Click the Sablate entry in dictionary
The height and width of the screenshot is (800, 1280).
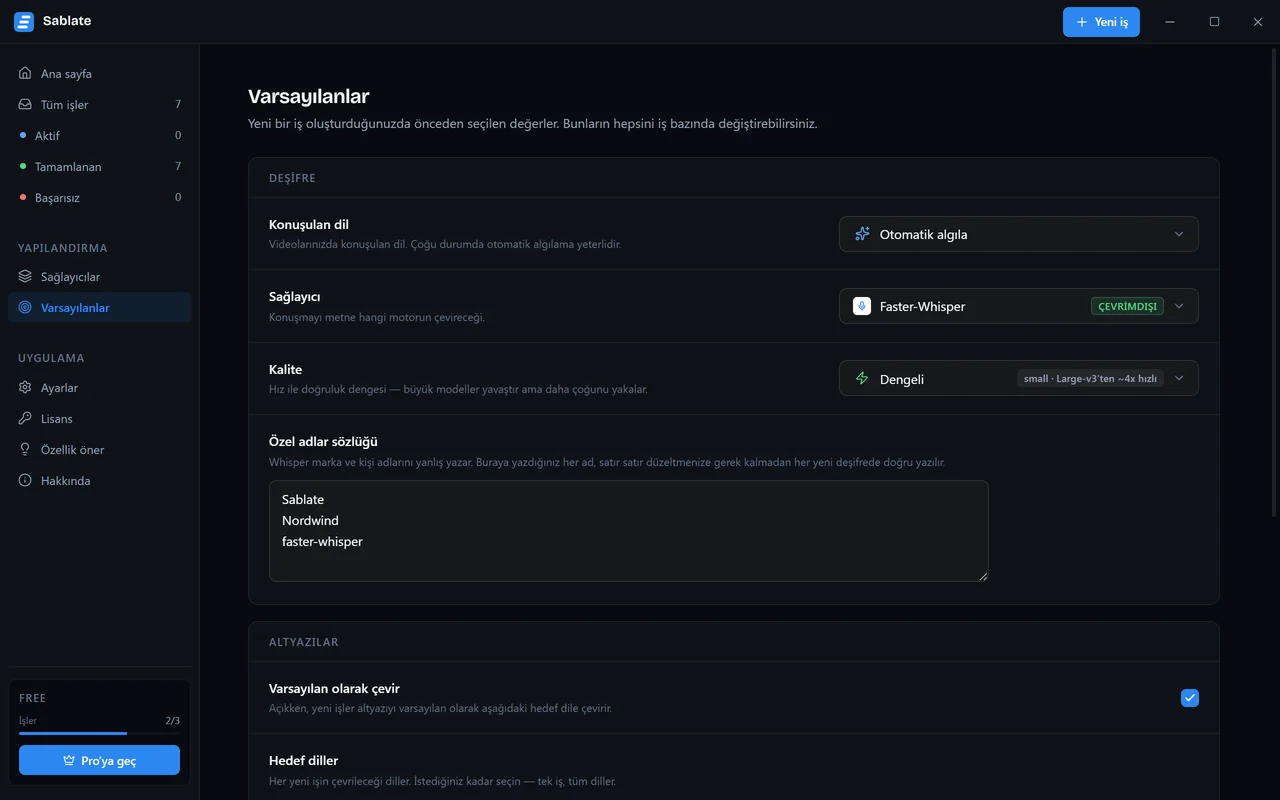pyautogui.click(x=303, y=499)
